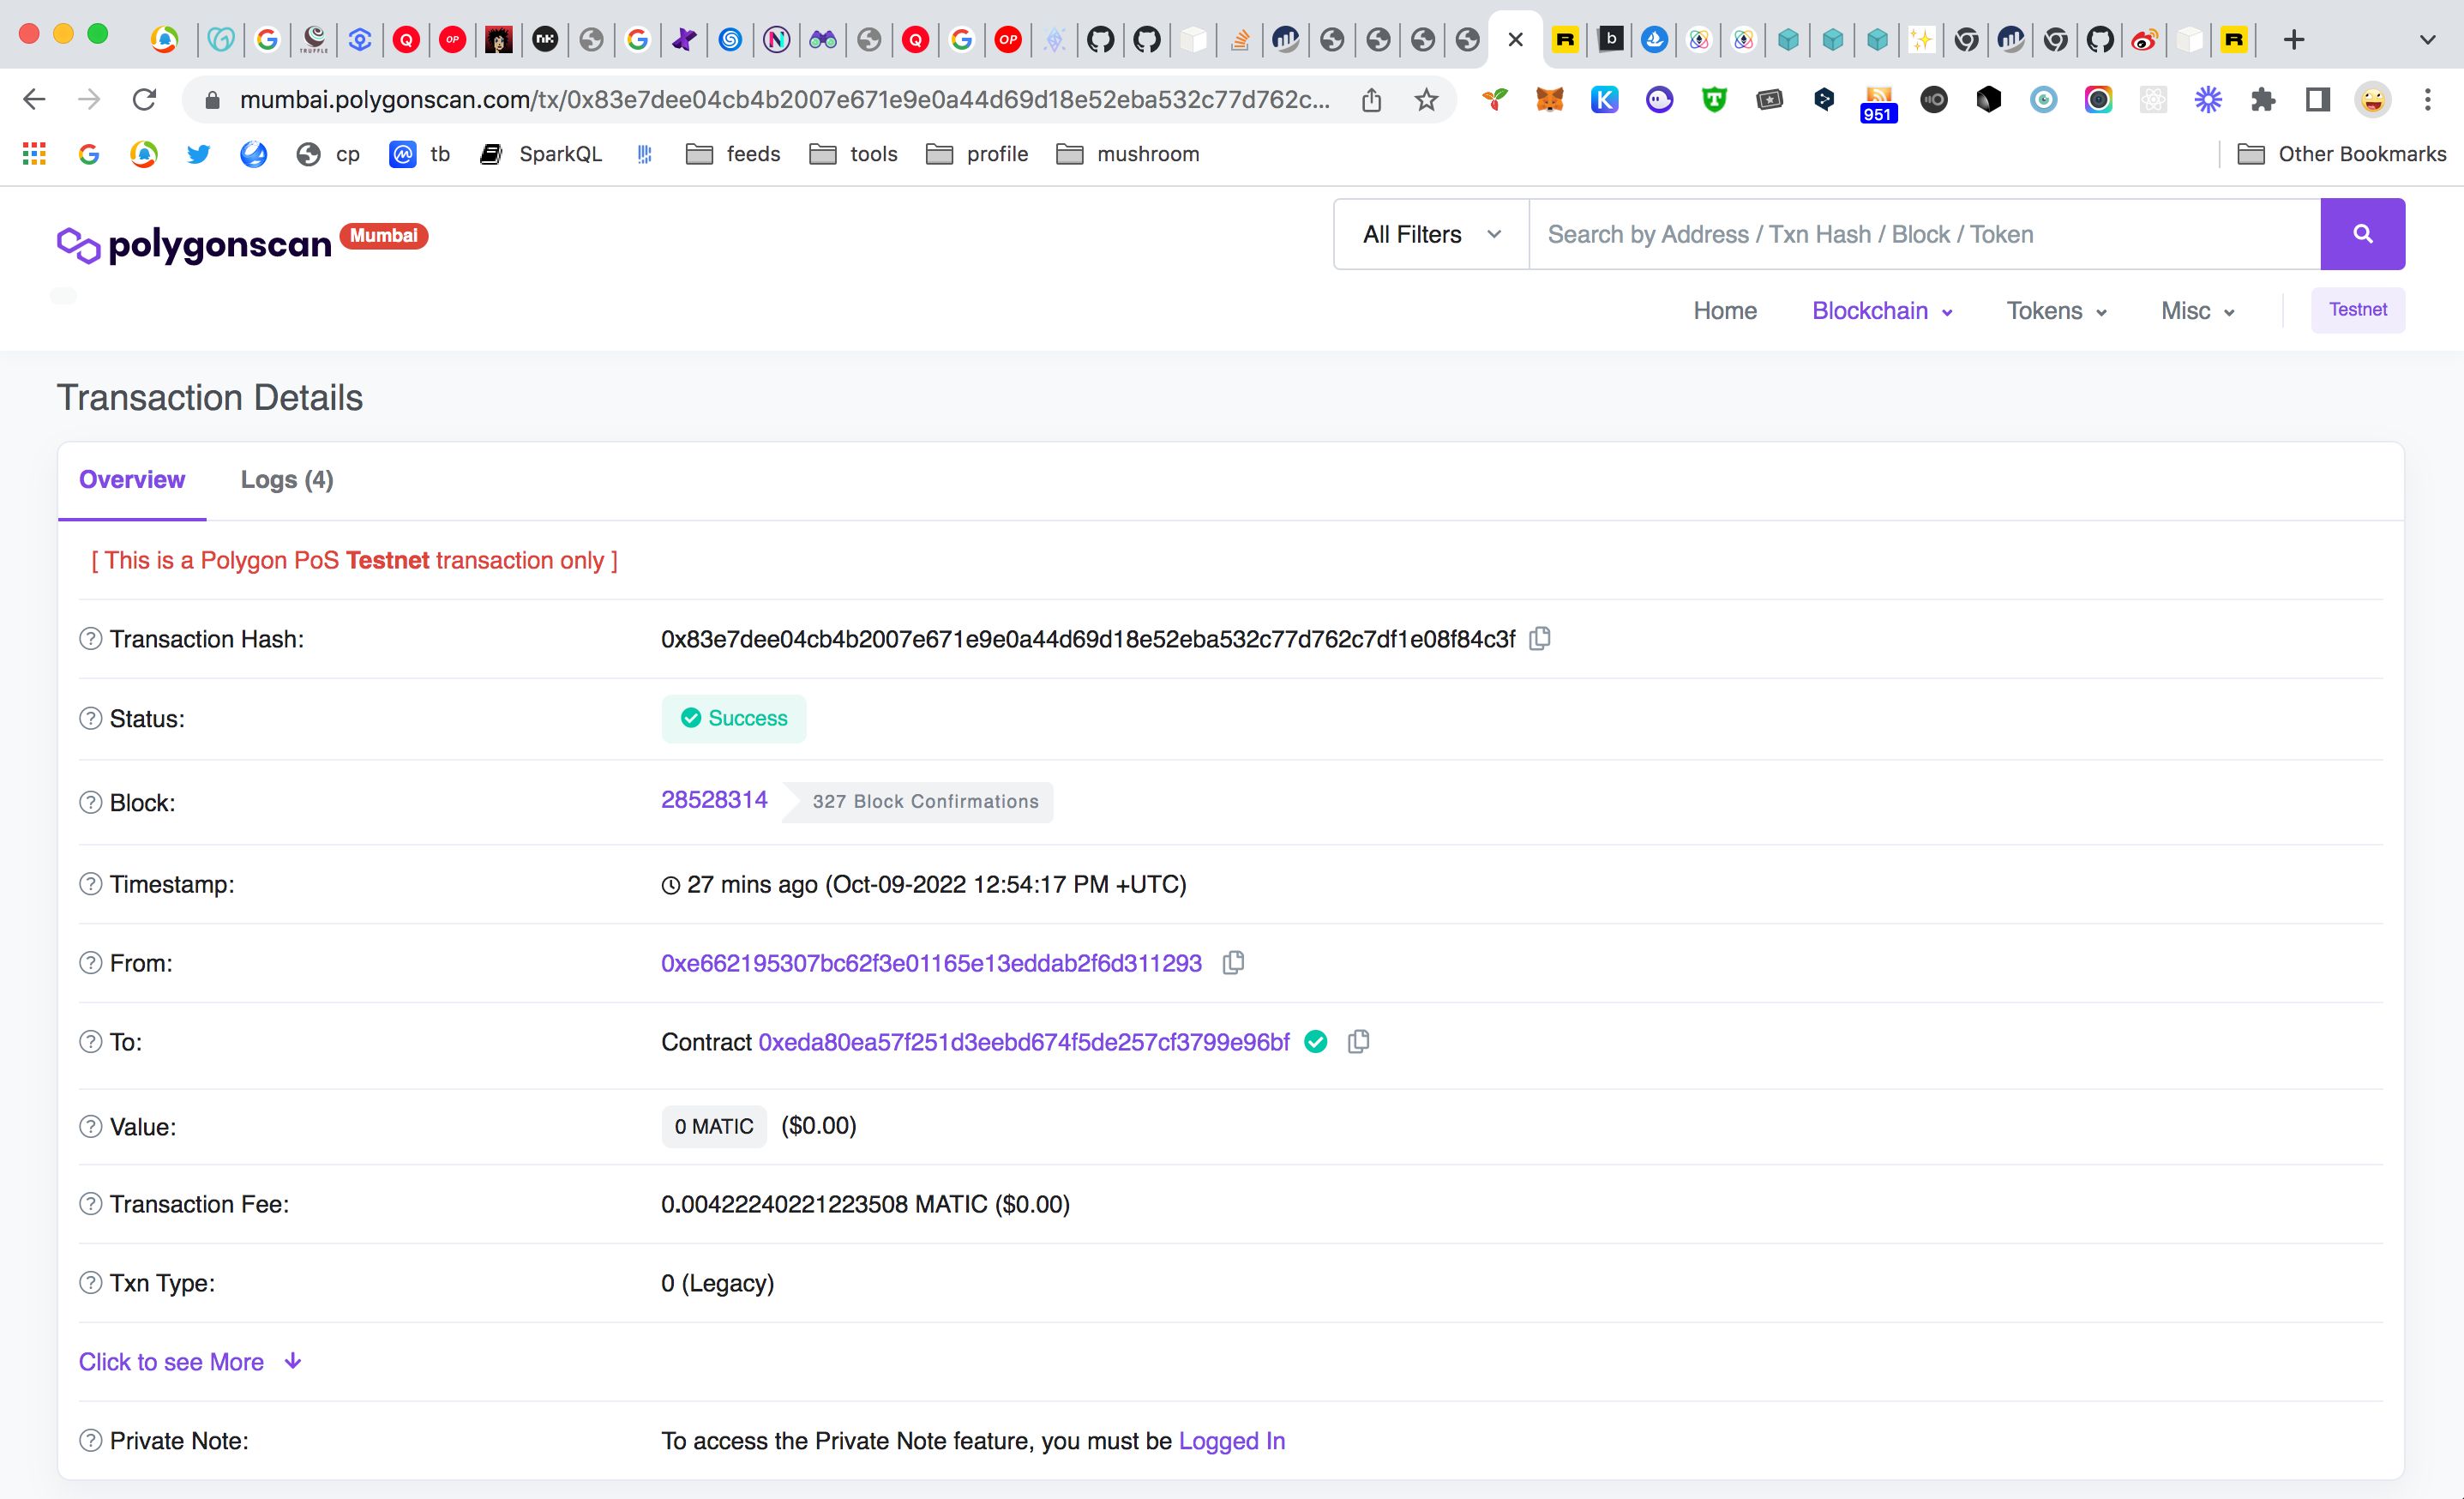Click the block number 28528314 link
The width and height of the screenshot is (2464, 1499).
714,800
